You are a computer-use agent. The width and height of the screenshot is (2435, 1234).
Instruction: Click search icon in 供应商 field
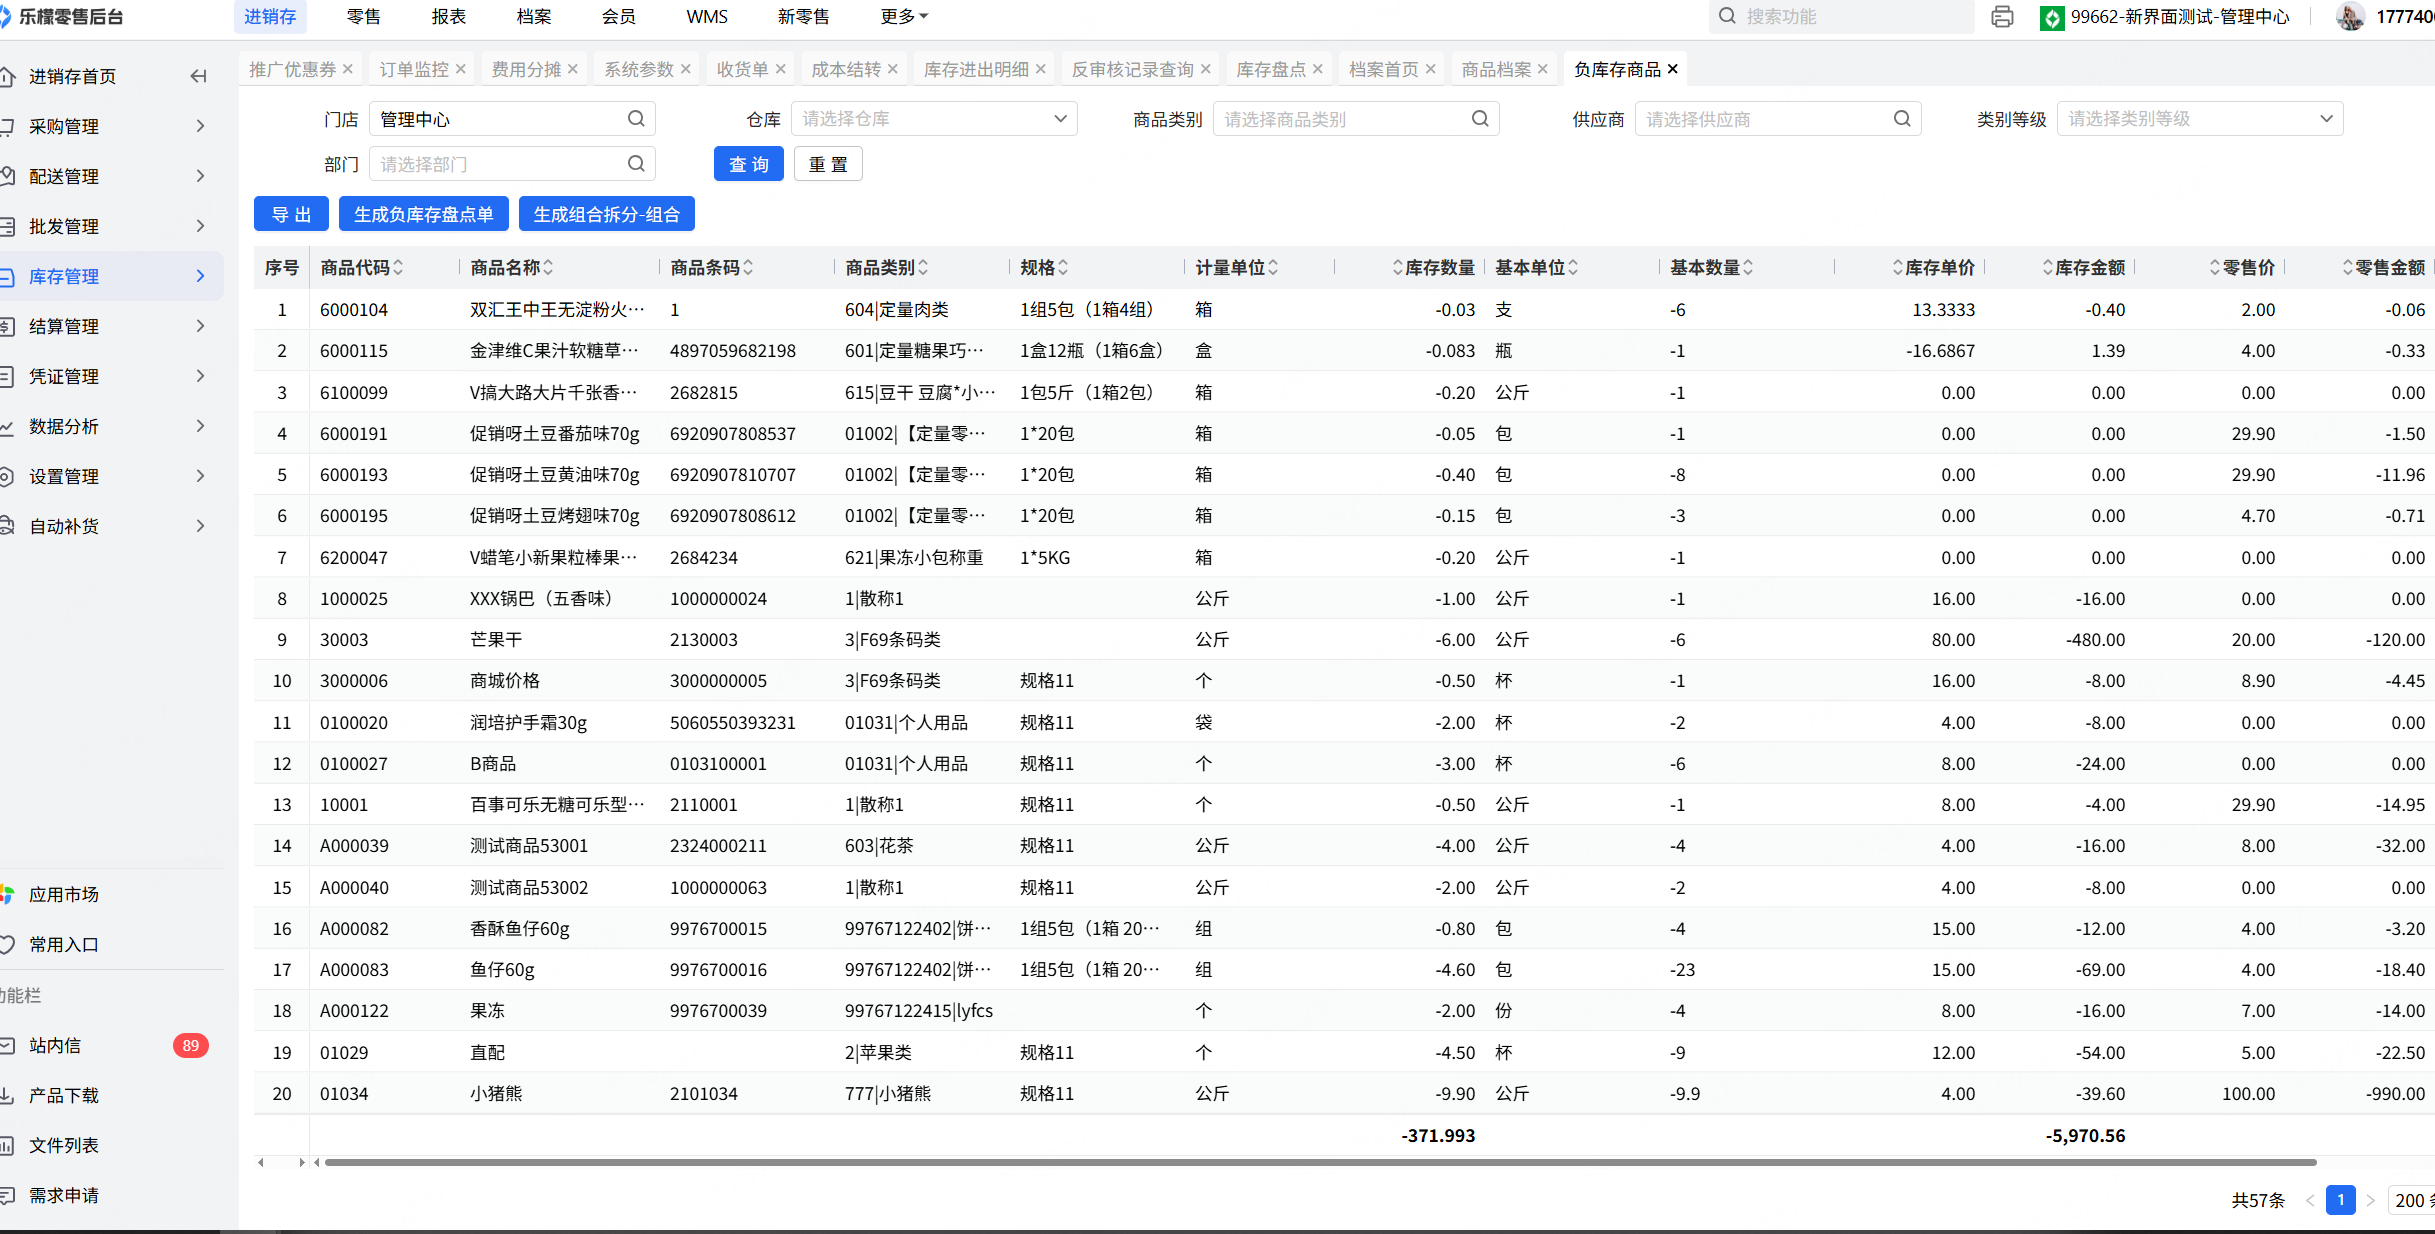click(1902, 119)
